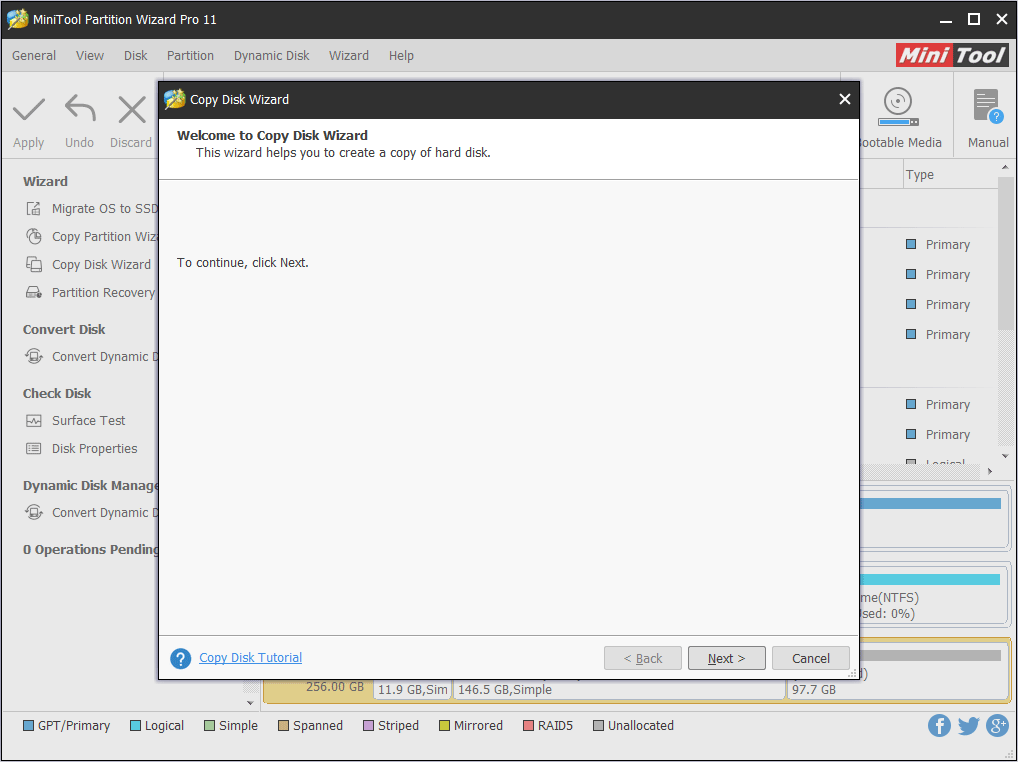Click the Undo arrow icon
The width and height of the screenshot is (1018, 762).
coord(80,109)
